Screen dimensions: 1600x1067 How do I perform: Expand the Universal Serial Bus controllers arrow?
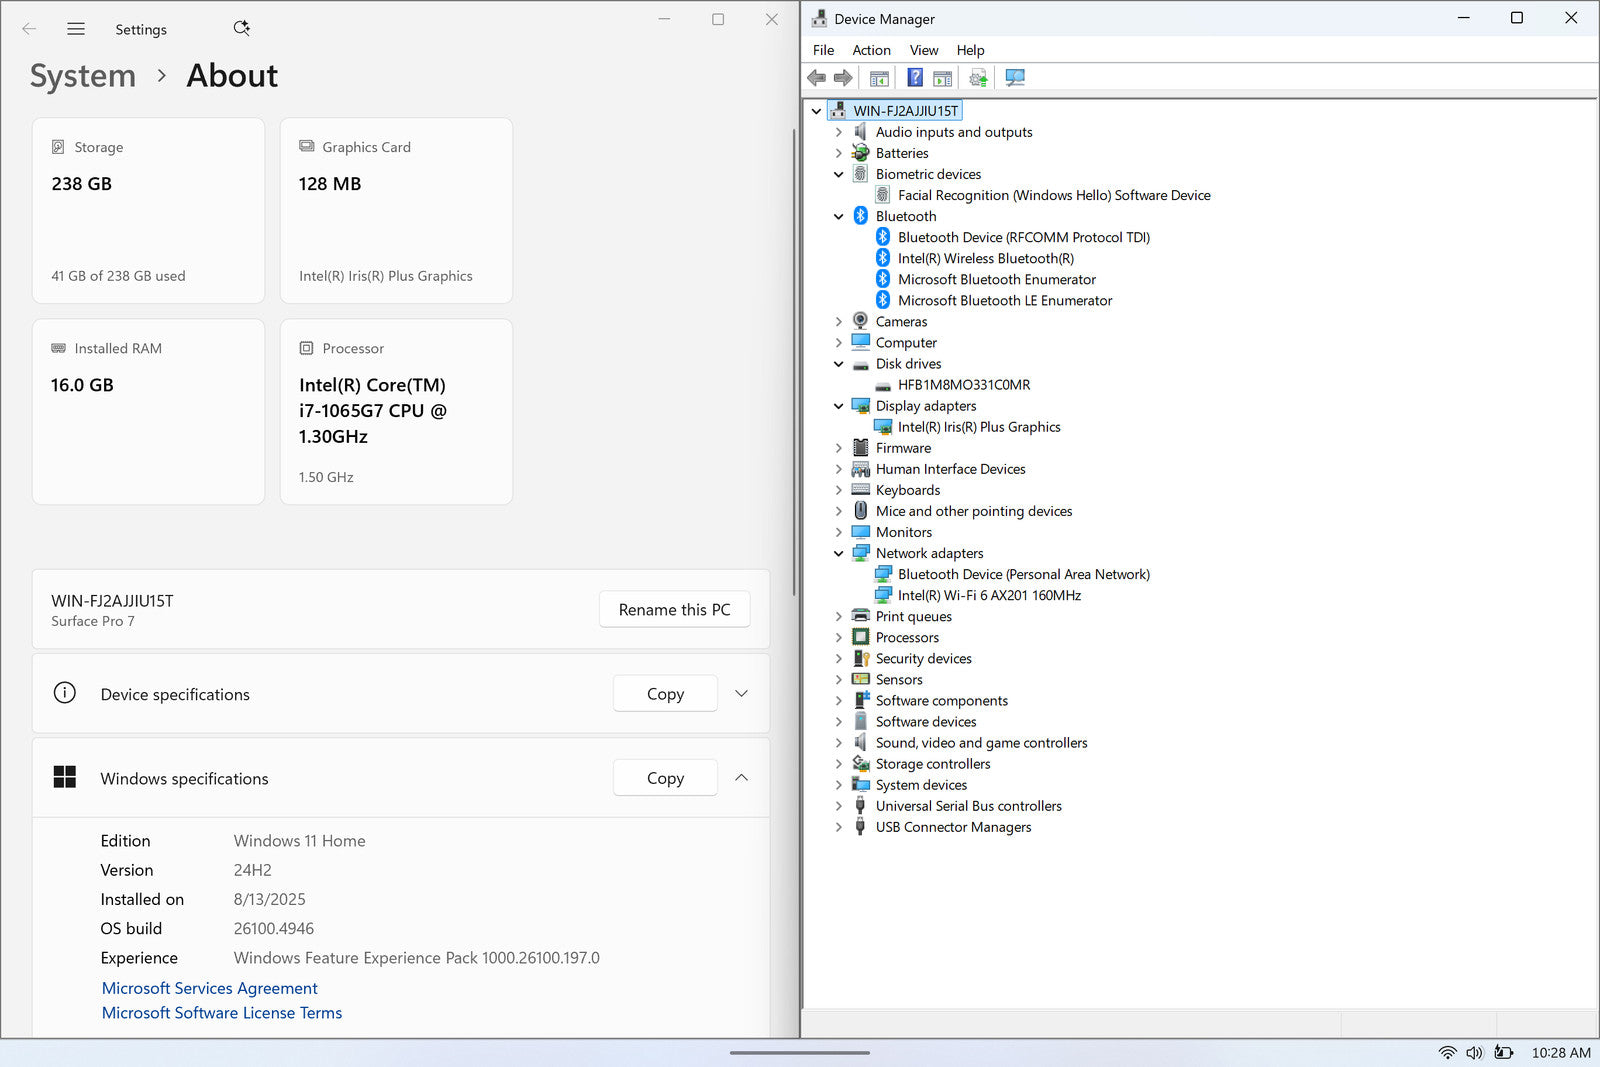coord(838,806)
